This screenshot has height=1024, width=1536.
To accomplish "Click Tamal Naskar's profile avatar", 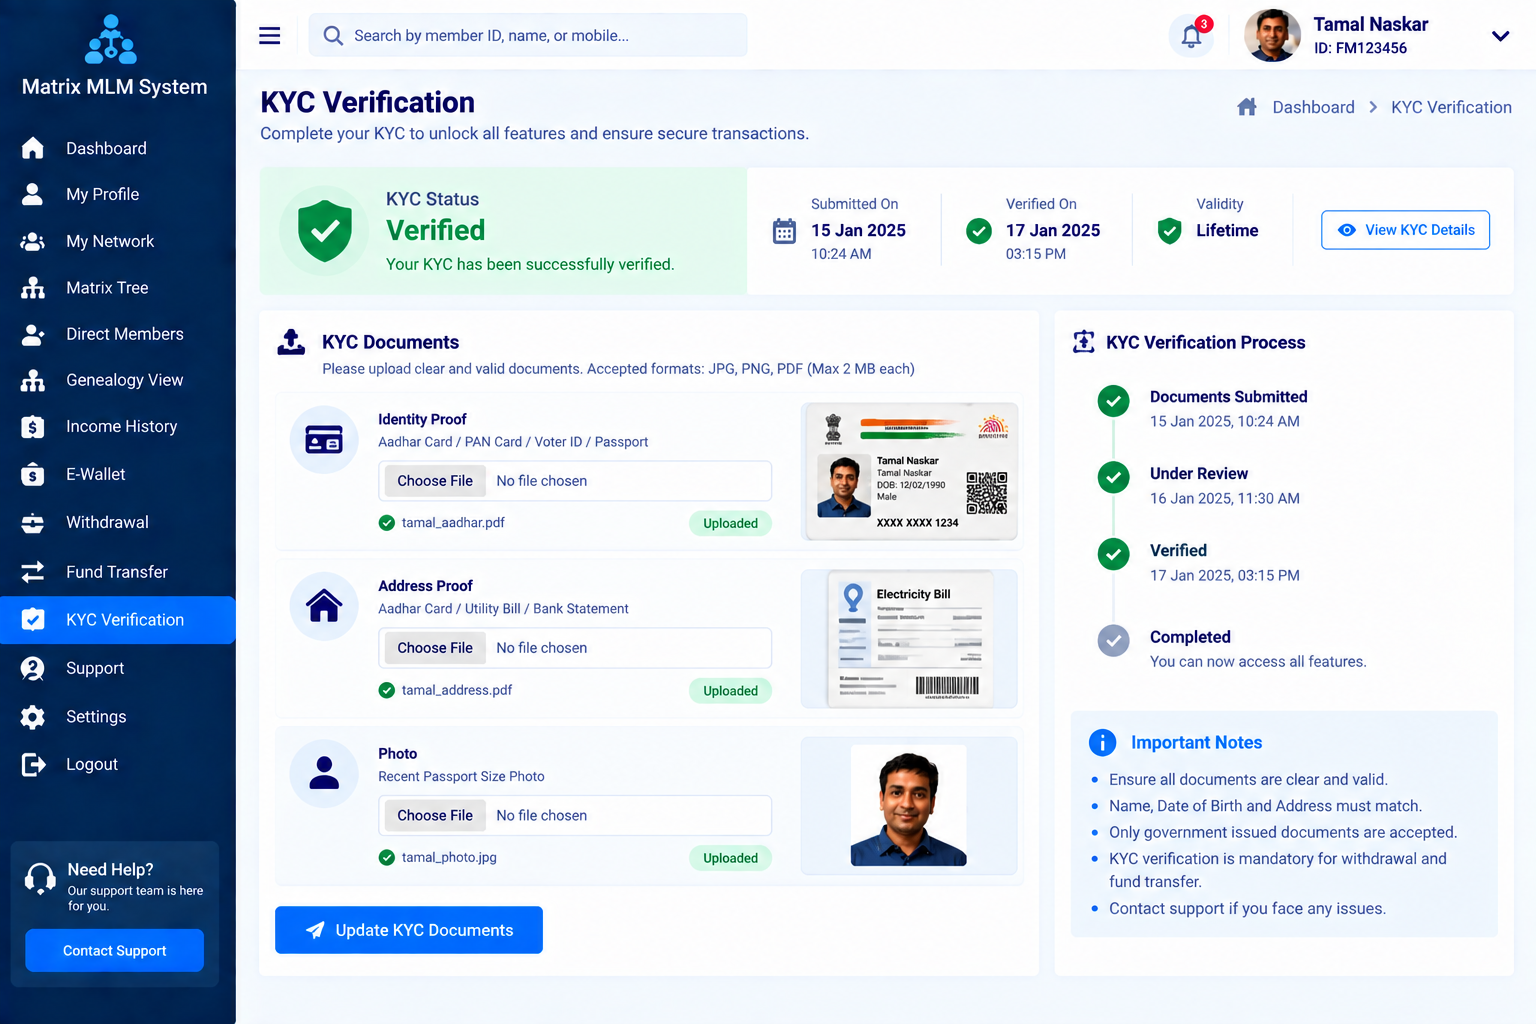I will (1272, 36).
